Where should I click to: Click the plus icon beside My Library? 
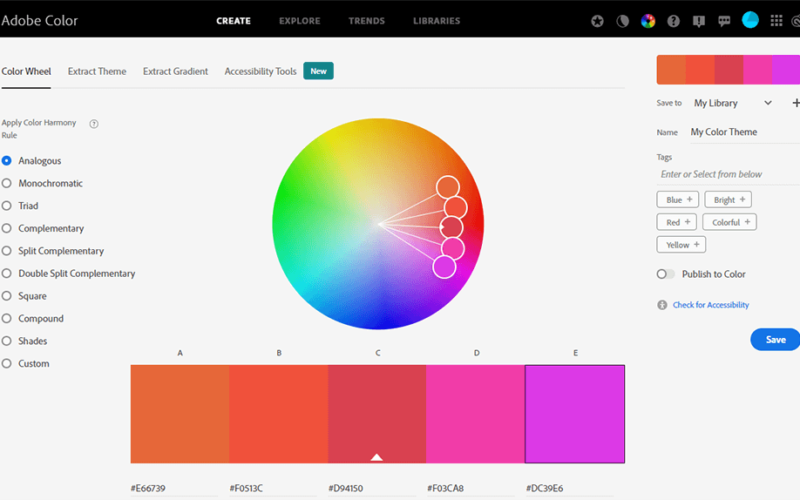795,103
